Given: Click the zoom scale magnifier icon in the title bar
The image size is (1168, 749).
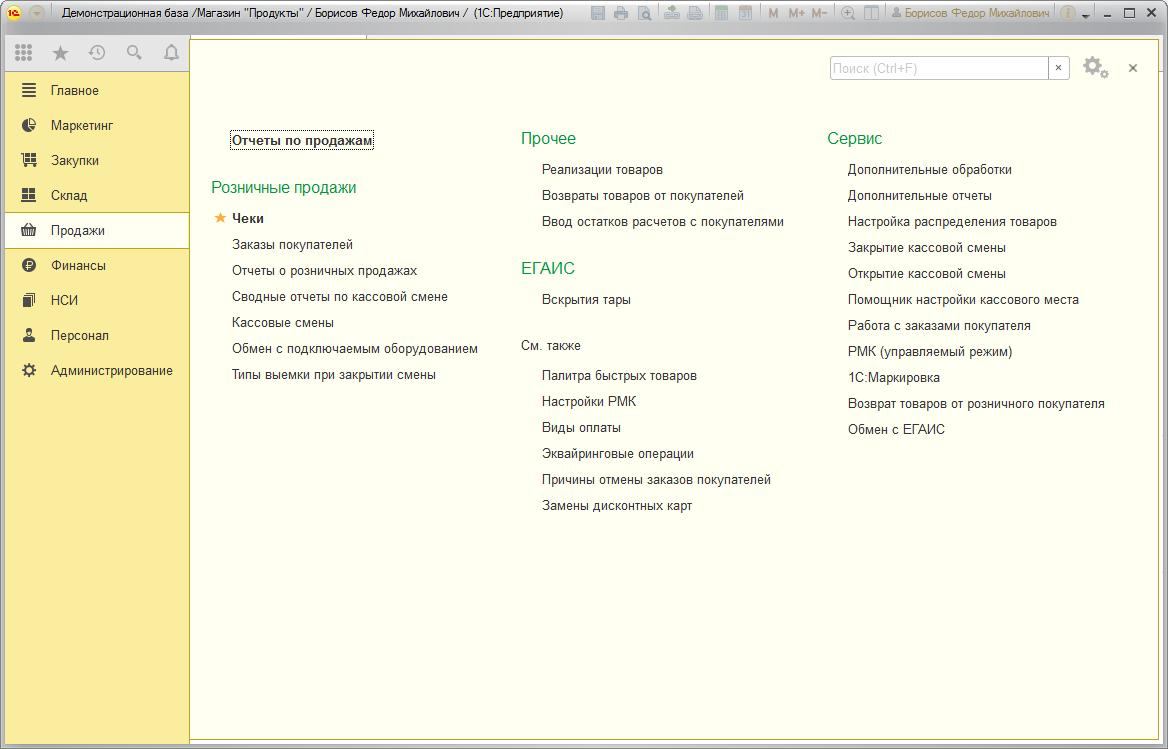Looking at the screenshot, I should click(x=848, y=13).
